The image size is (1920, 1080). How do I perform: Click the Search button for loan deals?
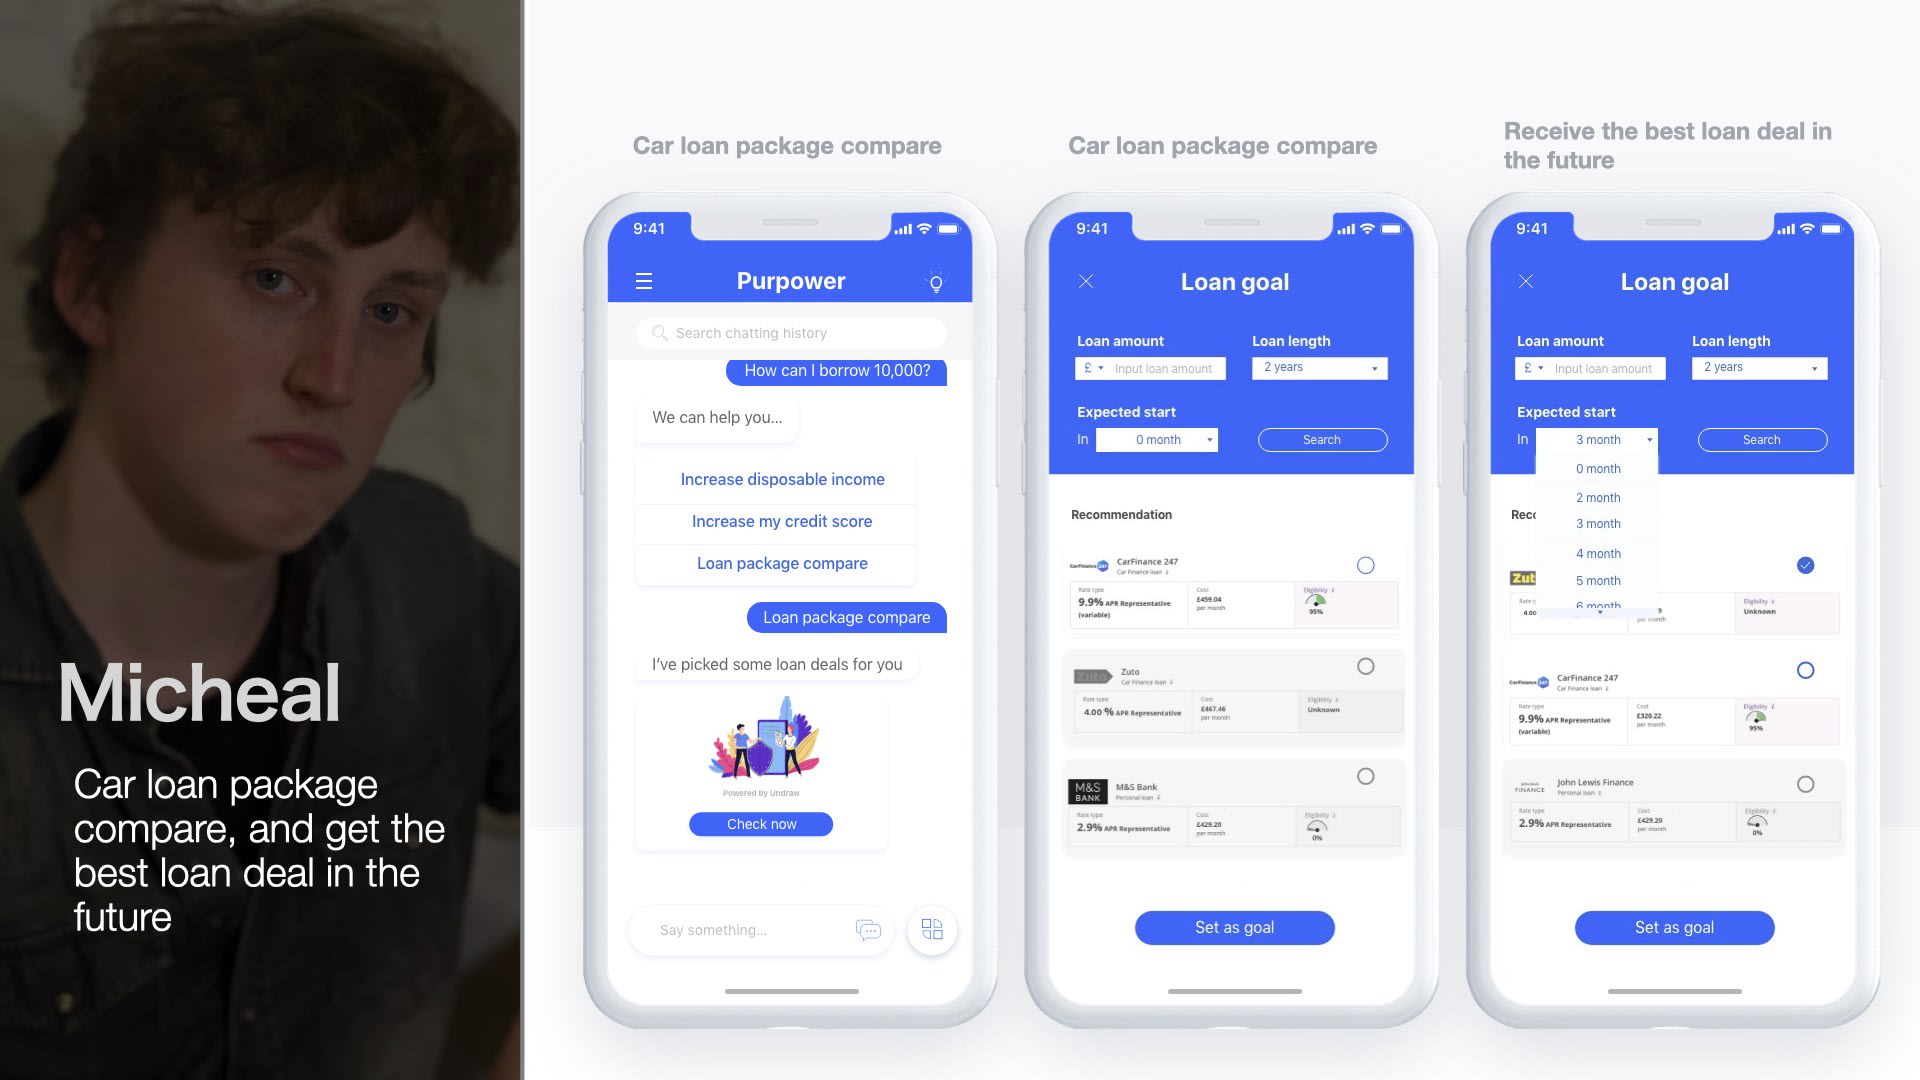pos(1320,439)
